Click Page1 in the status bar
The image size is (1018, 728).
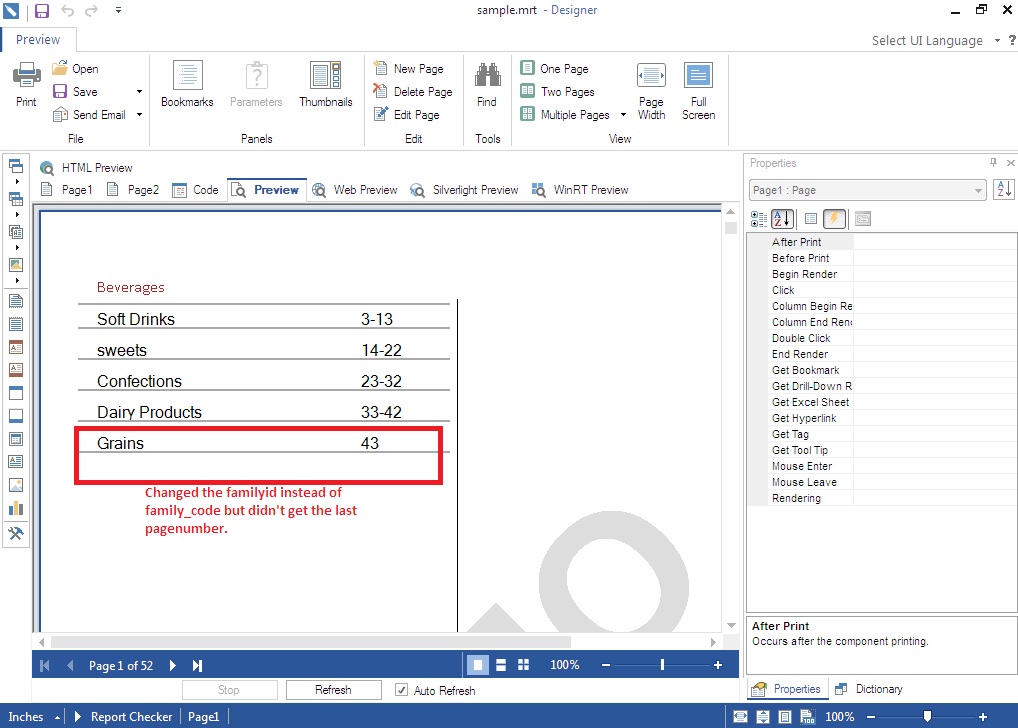[203, 717]
